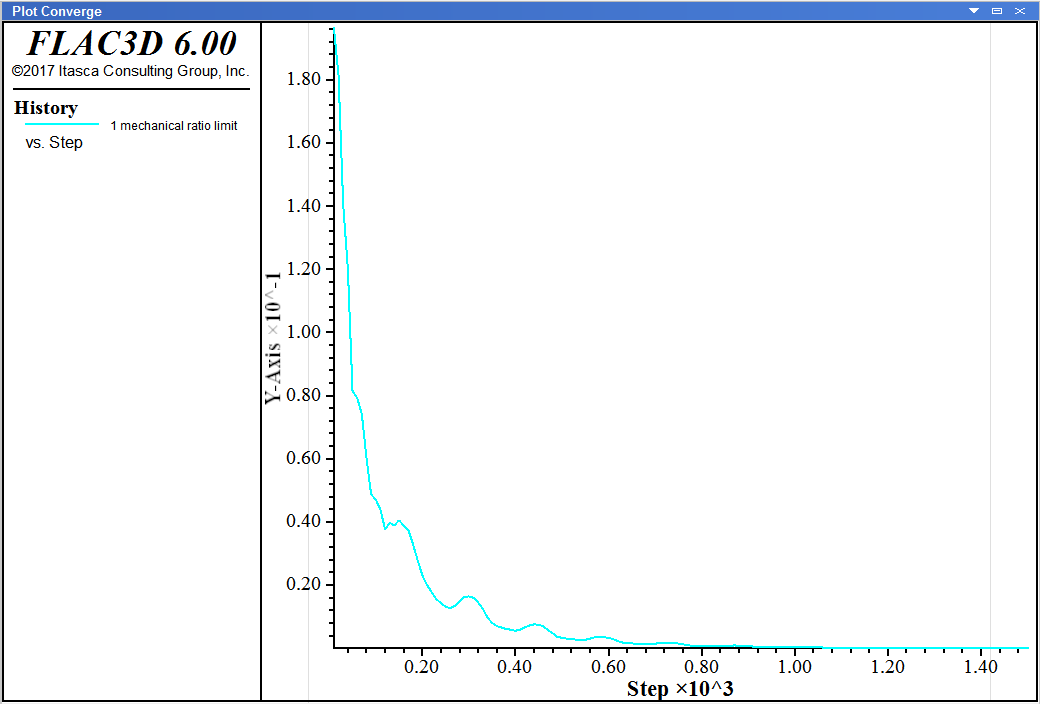Click the 1.40 y-axis tick value
This screenshot has height=704, width=1040.
tap(303, 206)
